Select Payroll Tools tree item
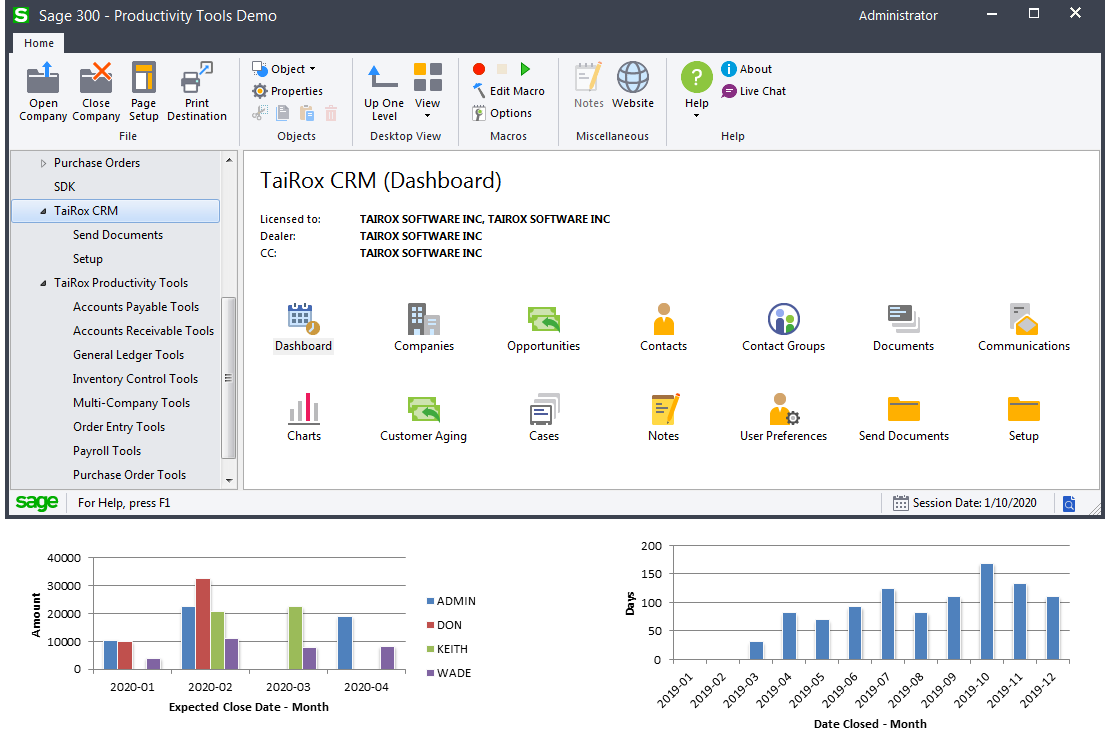Screen dimensions: 1110x740 tap(107, 452)
